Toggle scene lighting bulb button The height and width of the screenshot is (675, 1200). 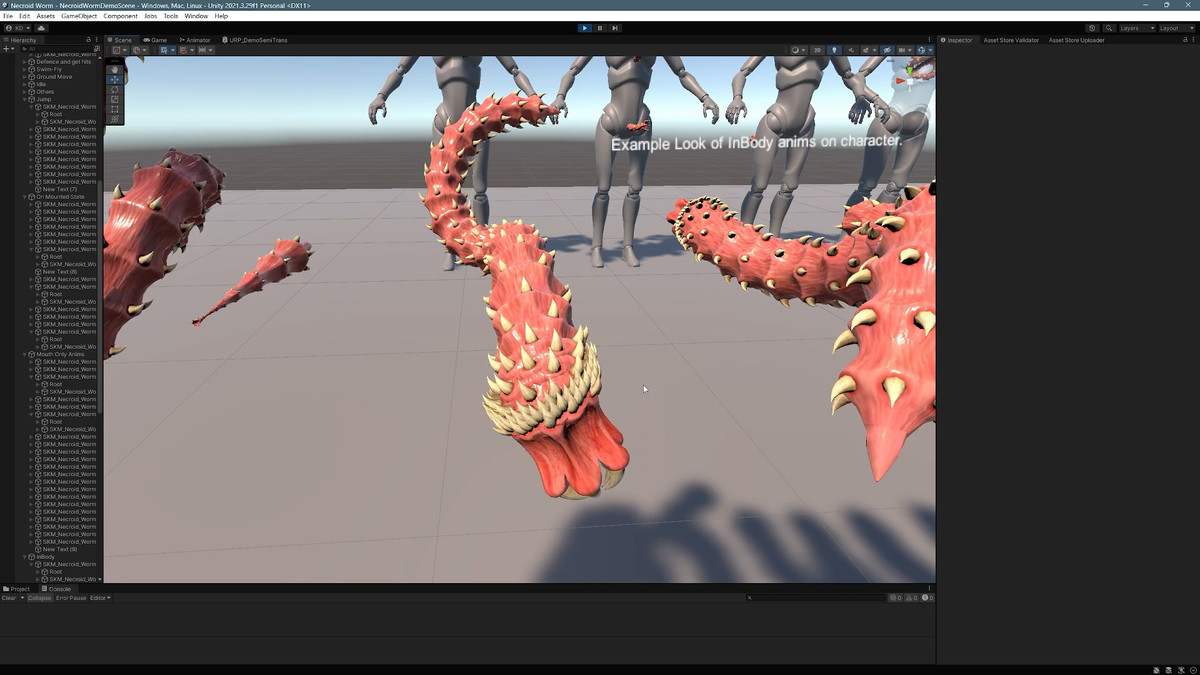[x=834, y=50]
